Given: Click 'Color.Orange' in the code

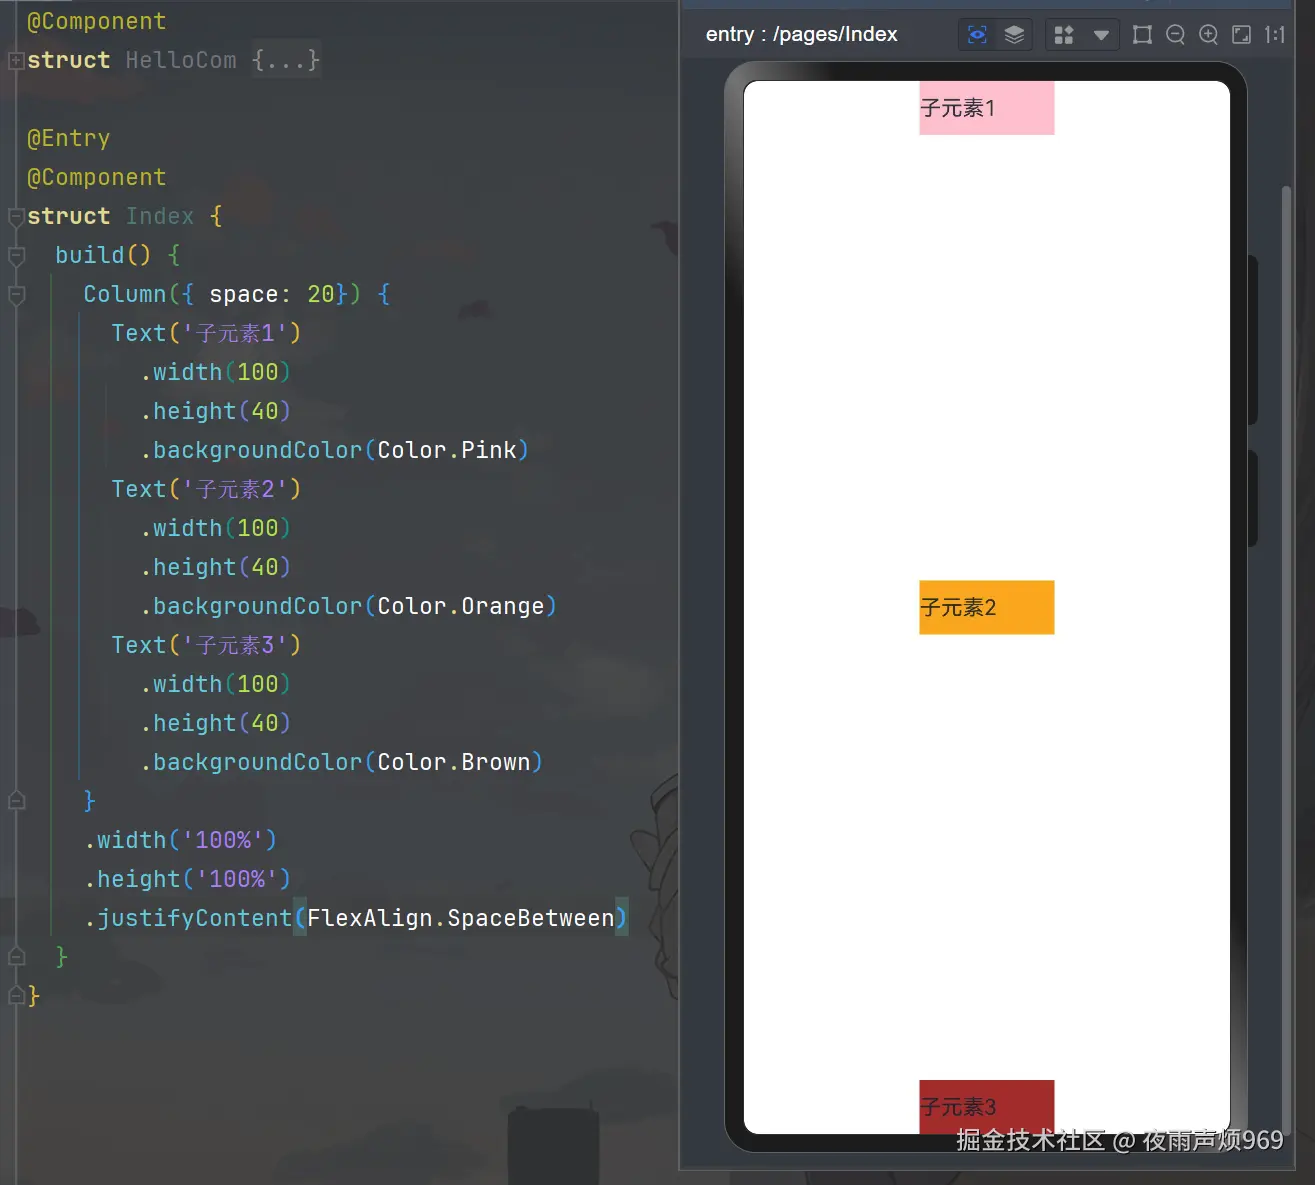Looking at the screenshot, I should point(461,606).
